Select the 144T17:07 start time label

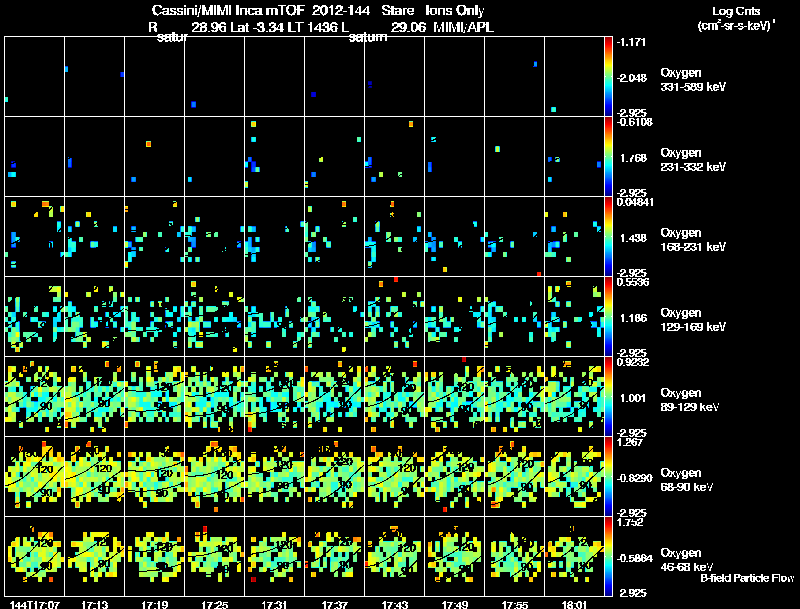click(34, 605)
